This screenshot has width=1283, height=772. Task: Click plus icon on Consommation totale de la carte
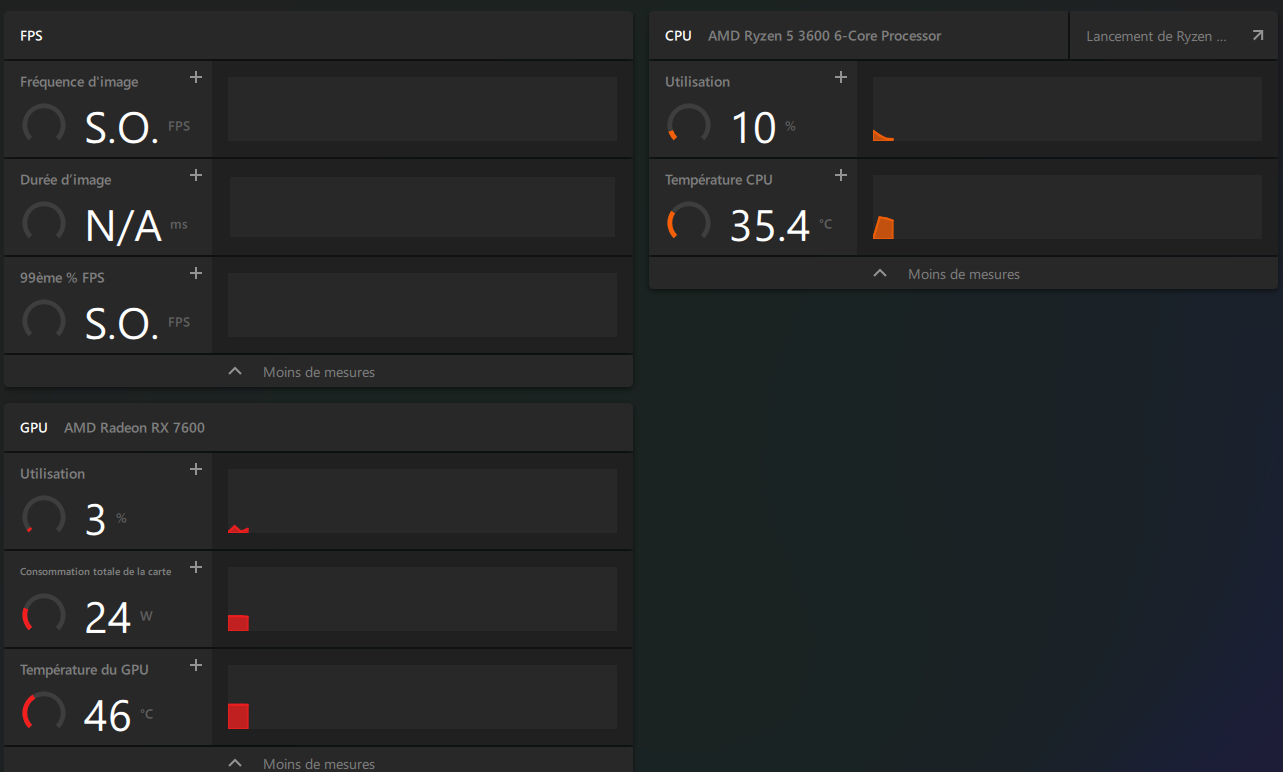pyautogui.click(x=196, y=567)
